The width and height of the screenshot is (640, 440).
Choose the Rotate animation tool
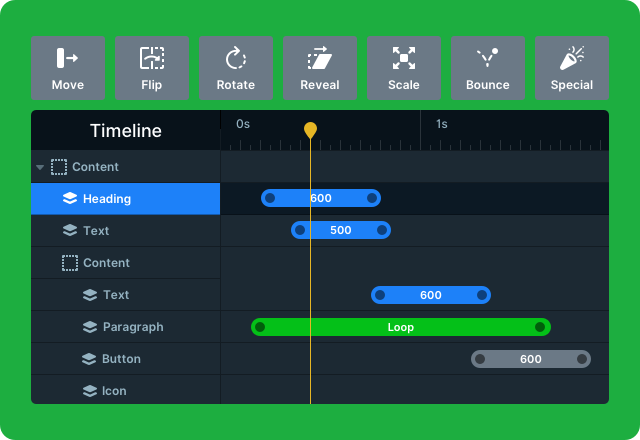236,68
